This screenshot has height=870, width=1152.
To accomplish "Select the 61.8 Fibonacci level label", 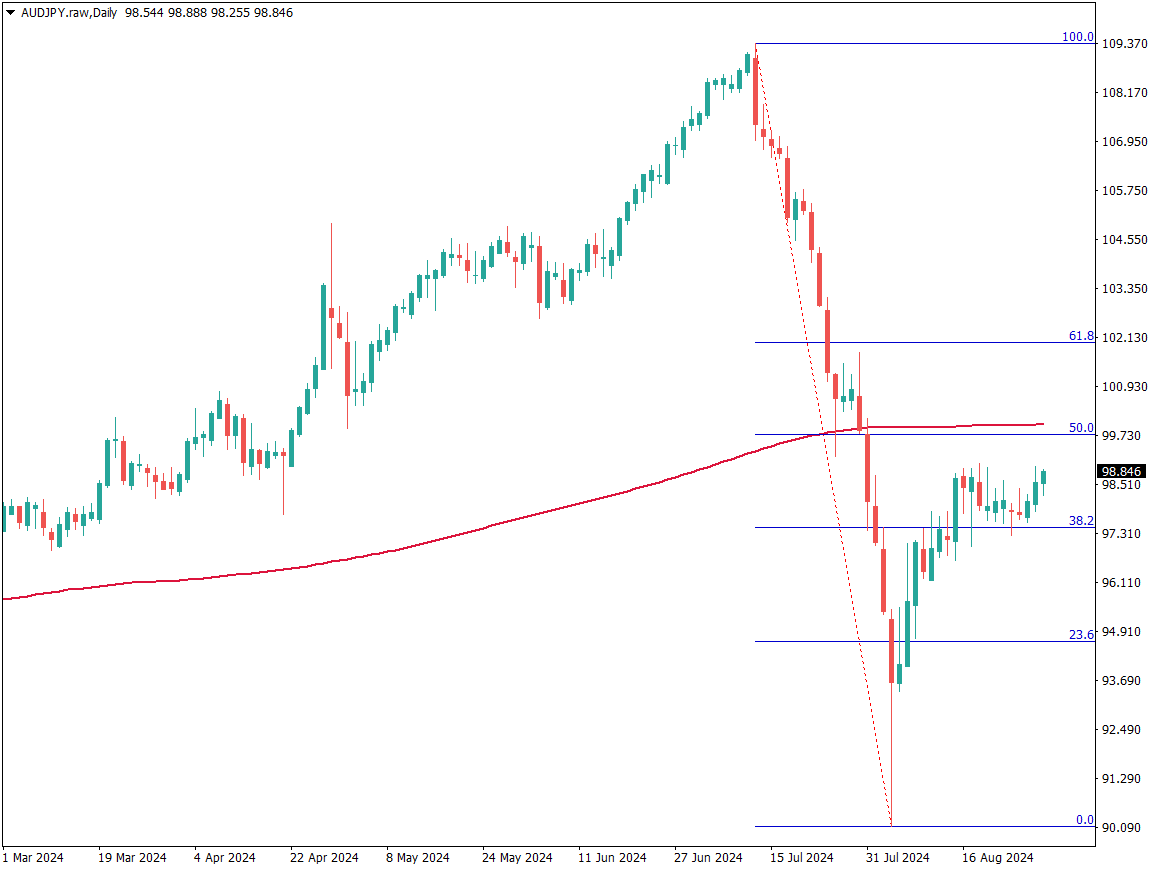I will (1081, 336).
